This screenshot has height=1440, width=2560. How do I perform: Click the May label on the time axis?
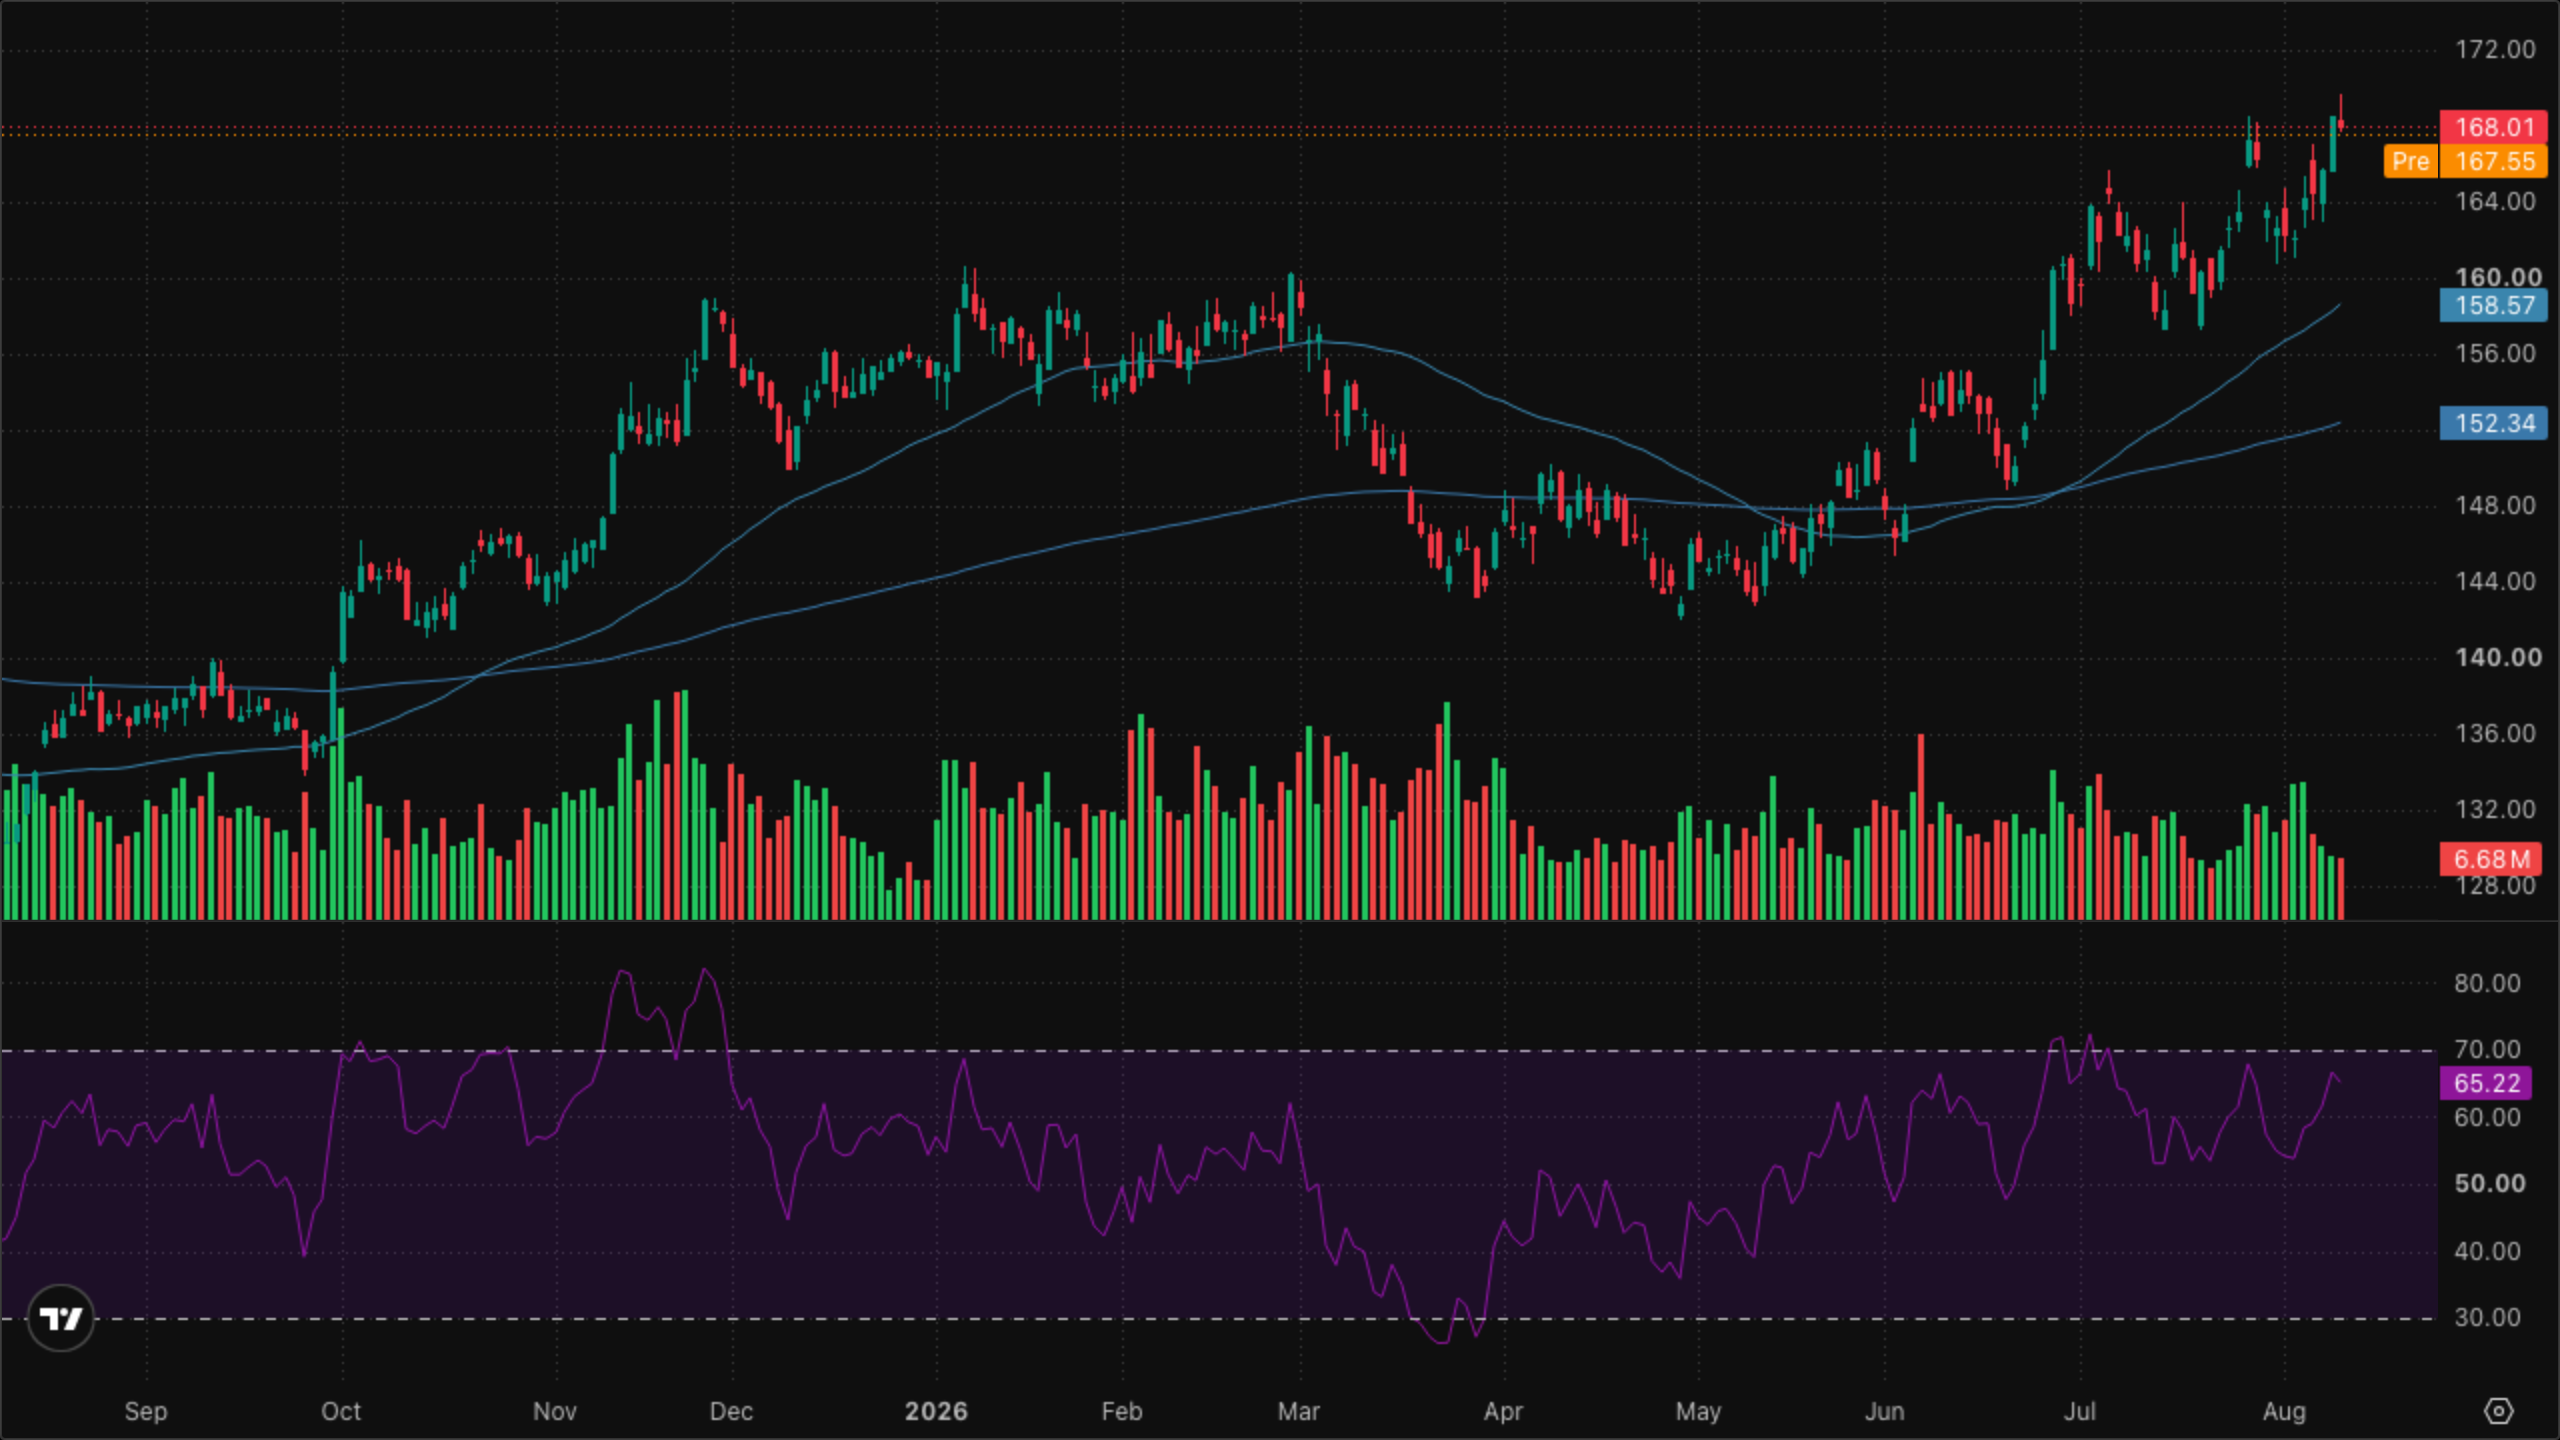point(1698,1412)
